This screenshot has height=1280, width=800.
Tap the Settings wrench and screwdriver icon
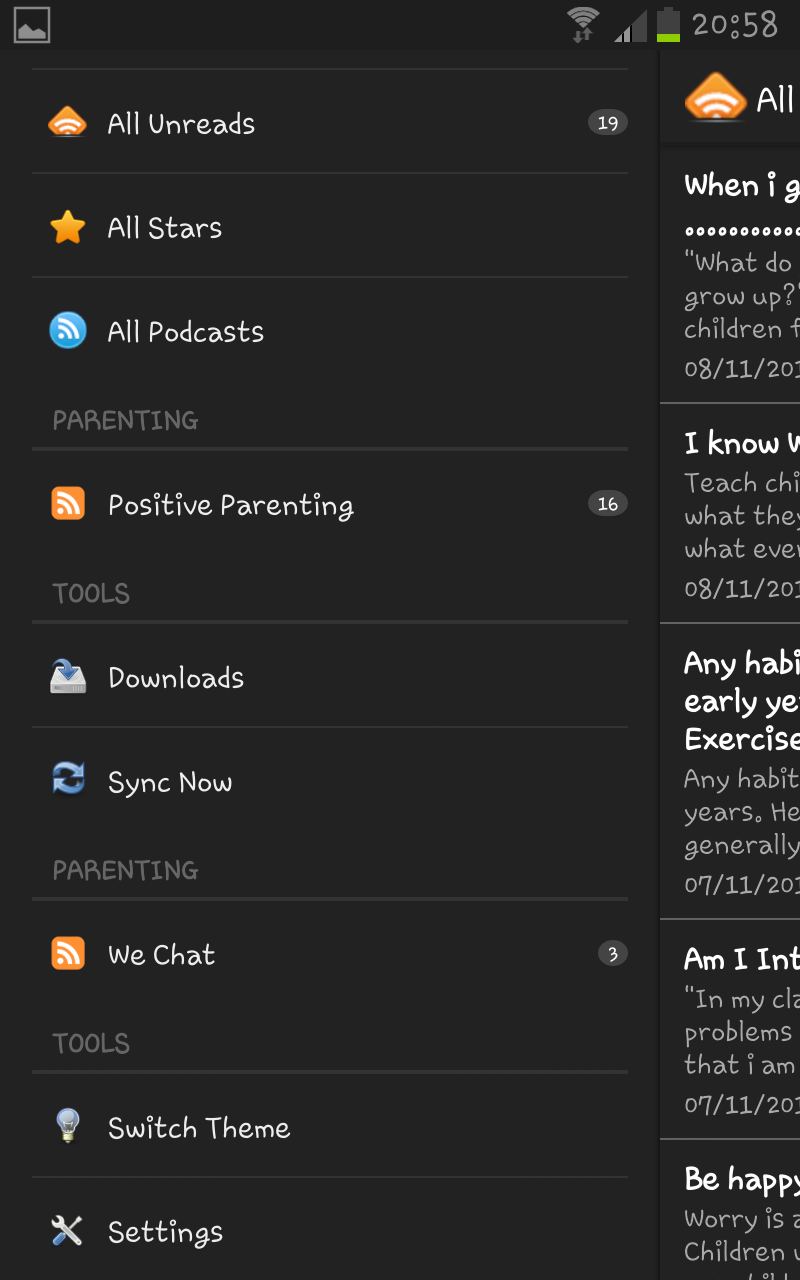[x=67, y=1231]
